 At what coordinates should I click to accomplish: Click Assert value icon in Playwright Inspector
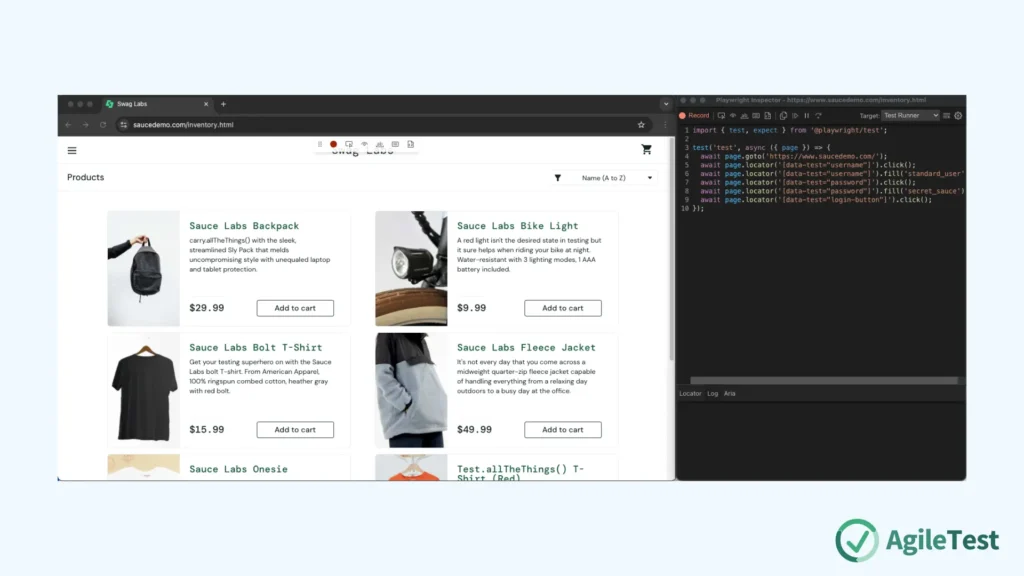coord(756,116)
